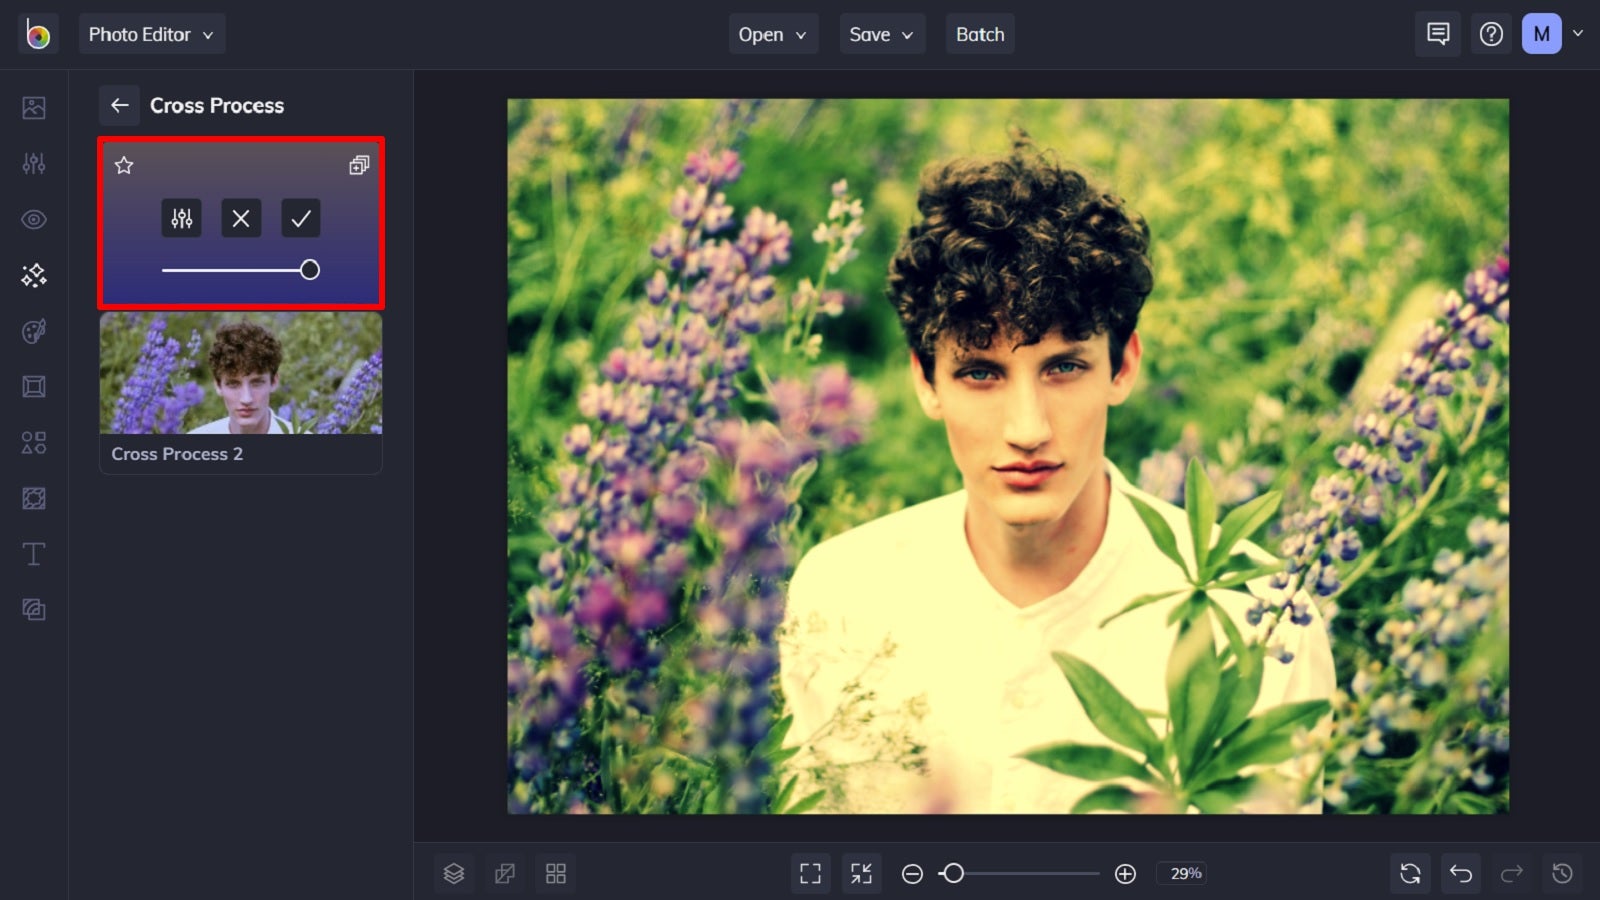Adjust the effect intensity slider handle
1600x900 pixels.
point(310,270)
